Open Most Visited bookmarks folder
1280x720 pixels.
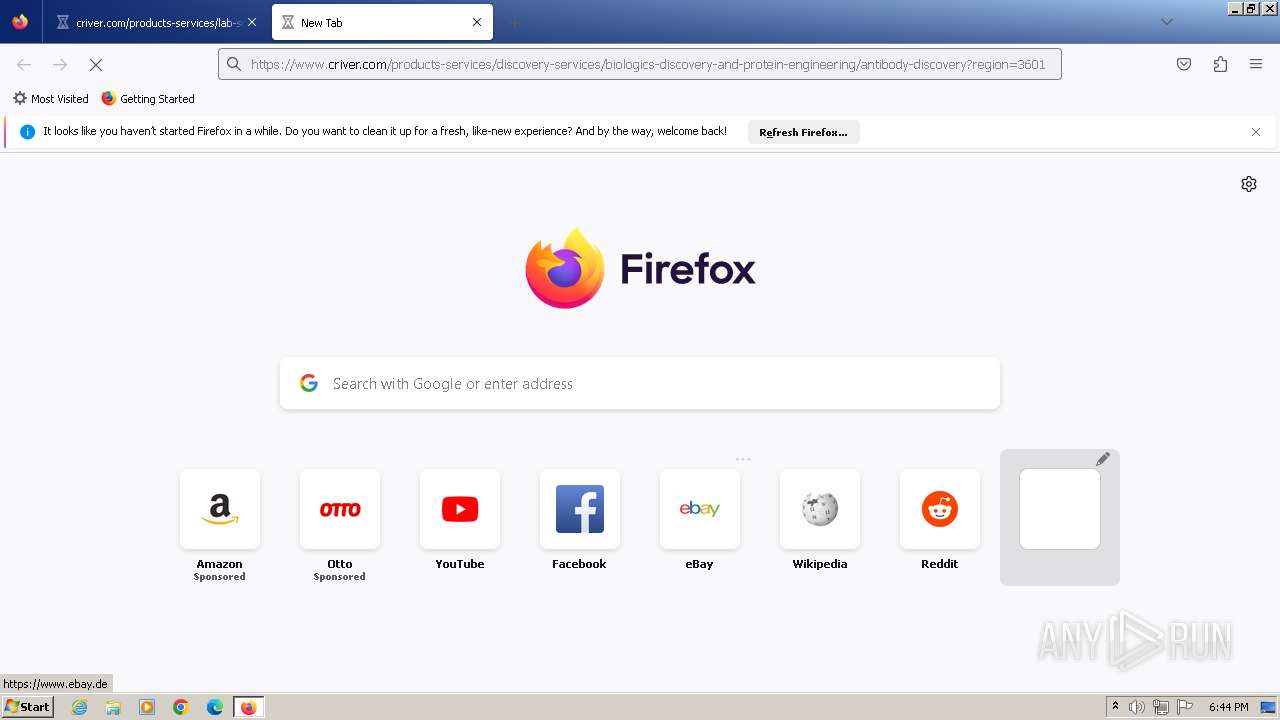pyautogui.click(x=50, y=99)
